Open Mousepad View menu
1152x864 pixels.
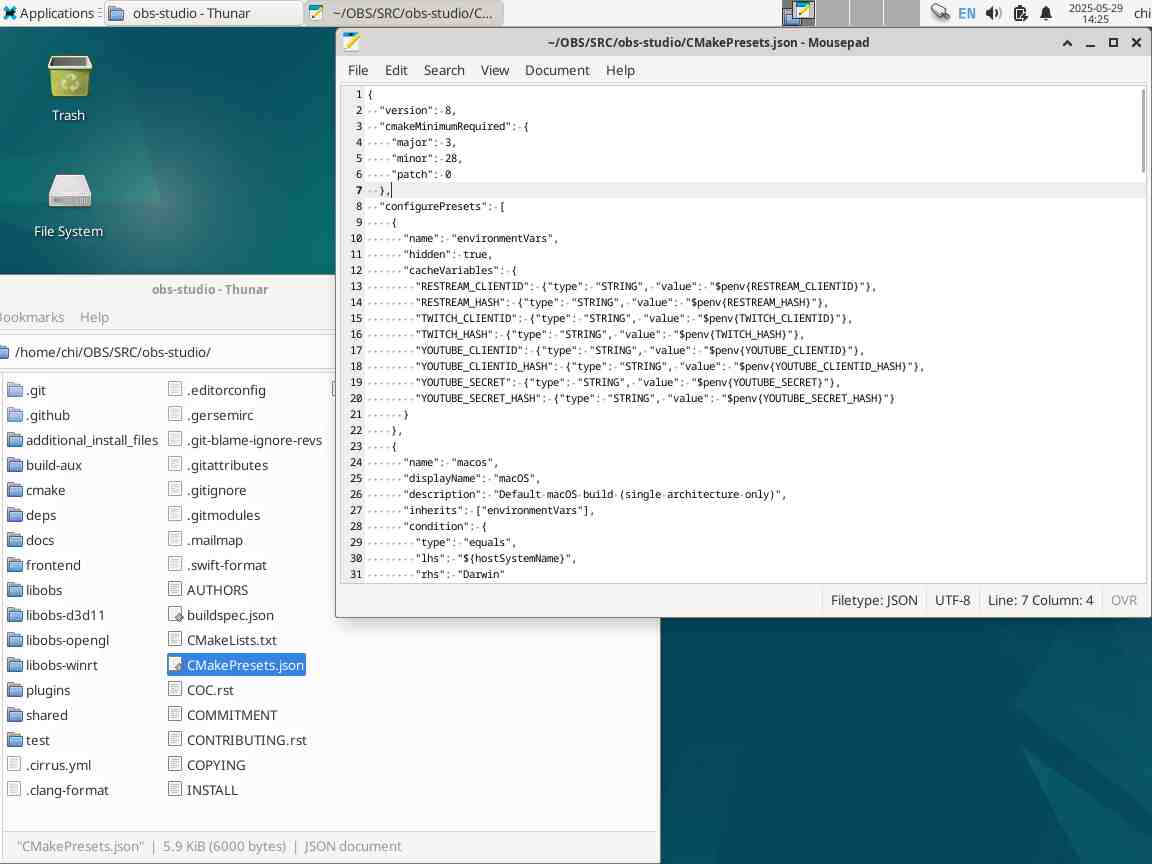coord(494,71)
